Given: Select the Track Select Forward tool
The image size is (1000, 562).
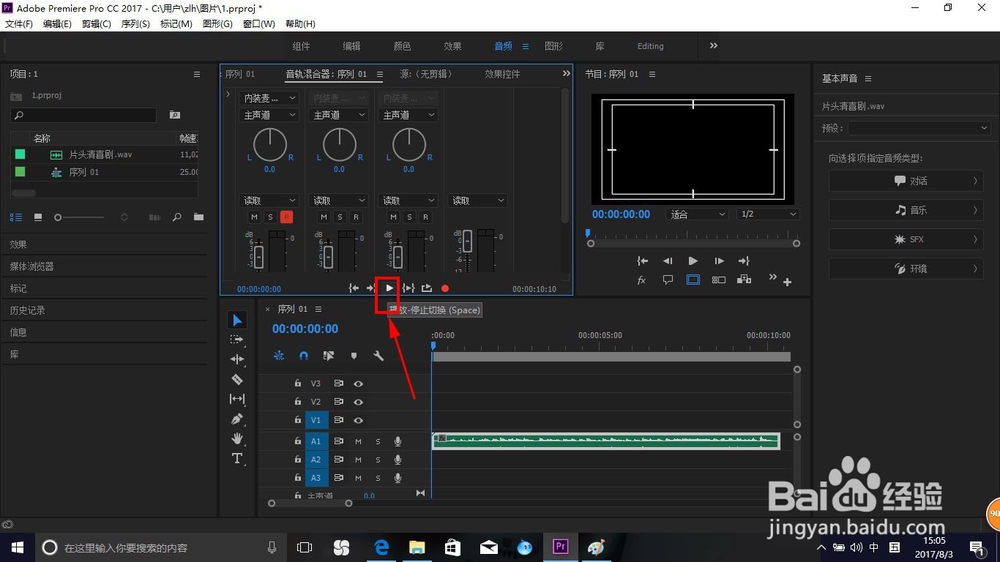Looking at the screenshot, I should 237,340.
